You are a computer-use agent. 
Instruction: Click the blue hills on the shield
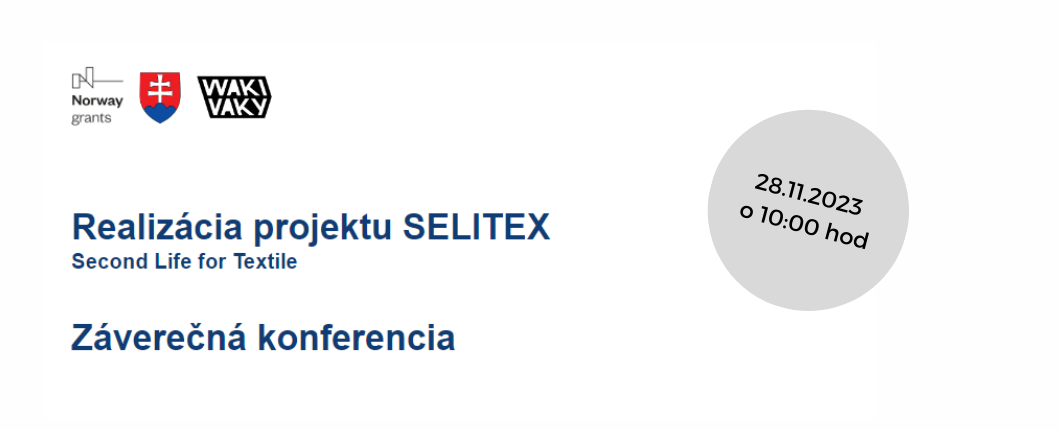160,112
